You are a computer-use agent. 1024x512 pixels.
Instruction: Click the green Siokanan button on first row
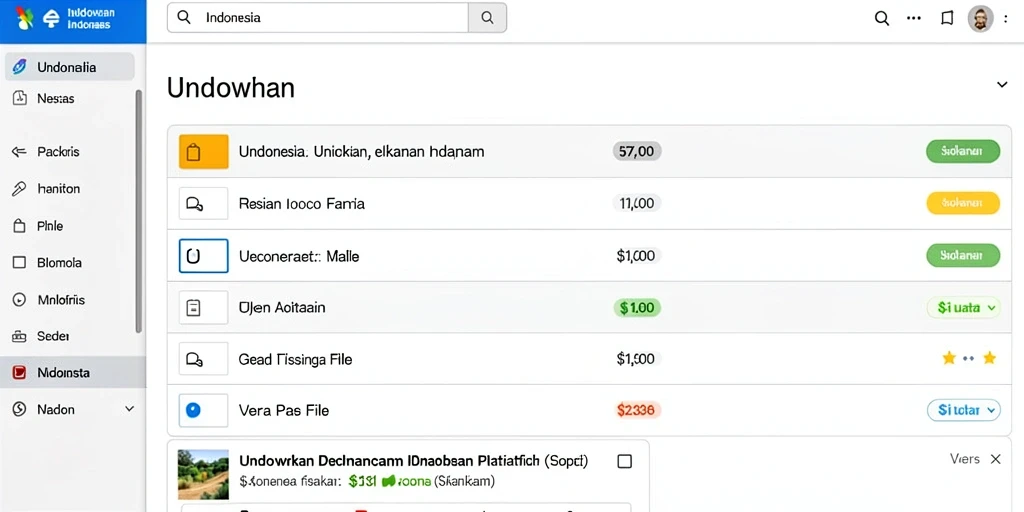[x=963, y=152]
